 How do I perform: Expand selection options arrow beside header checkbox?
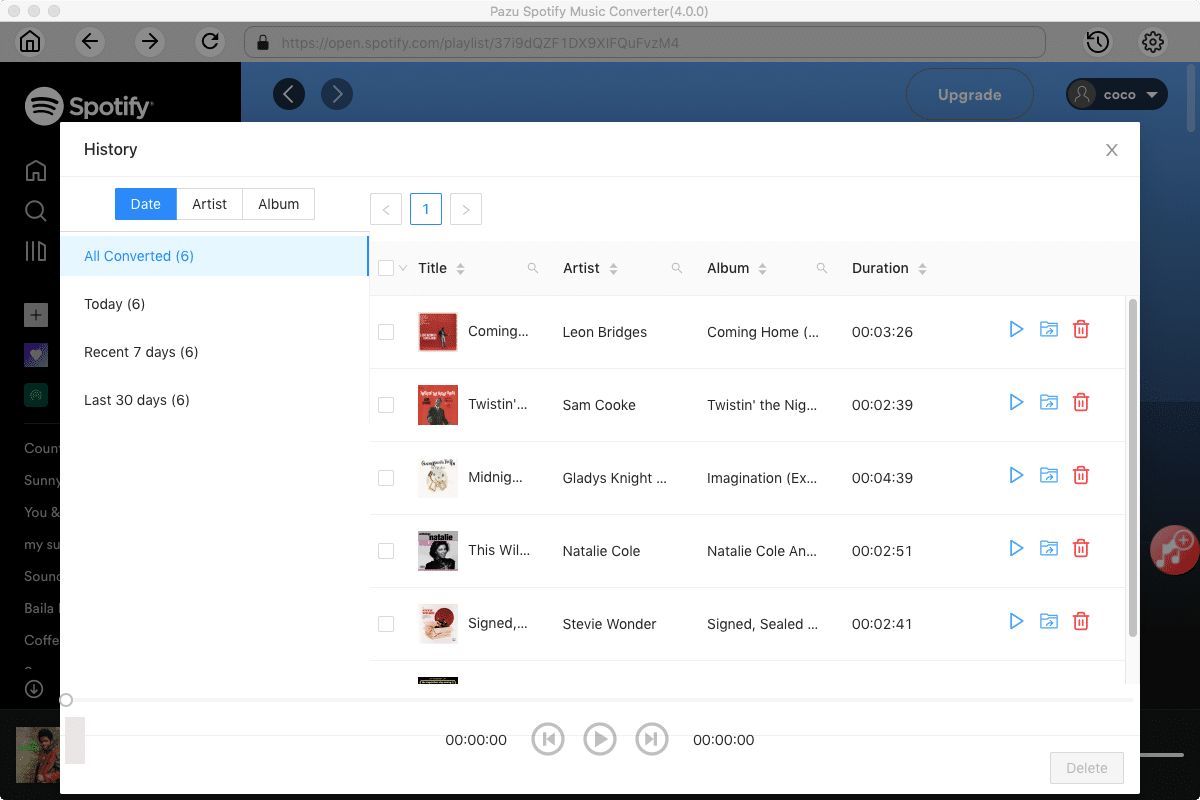pos(403,268)
